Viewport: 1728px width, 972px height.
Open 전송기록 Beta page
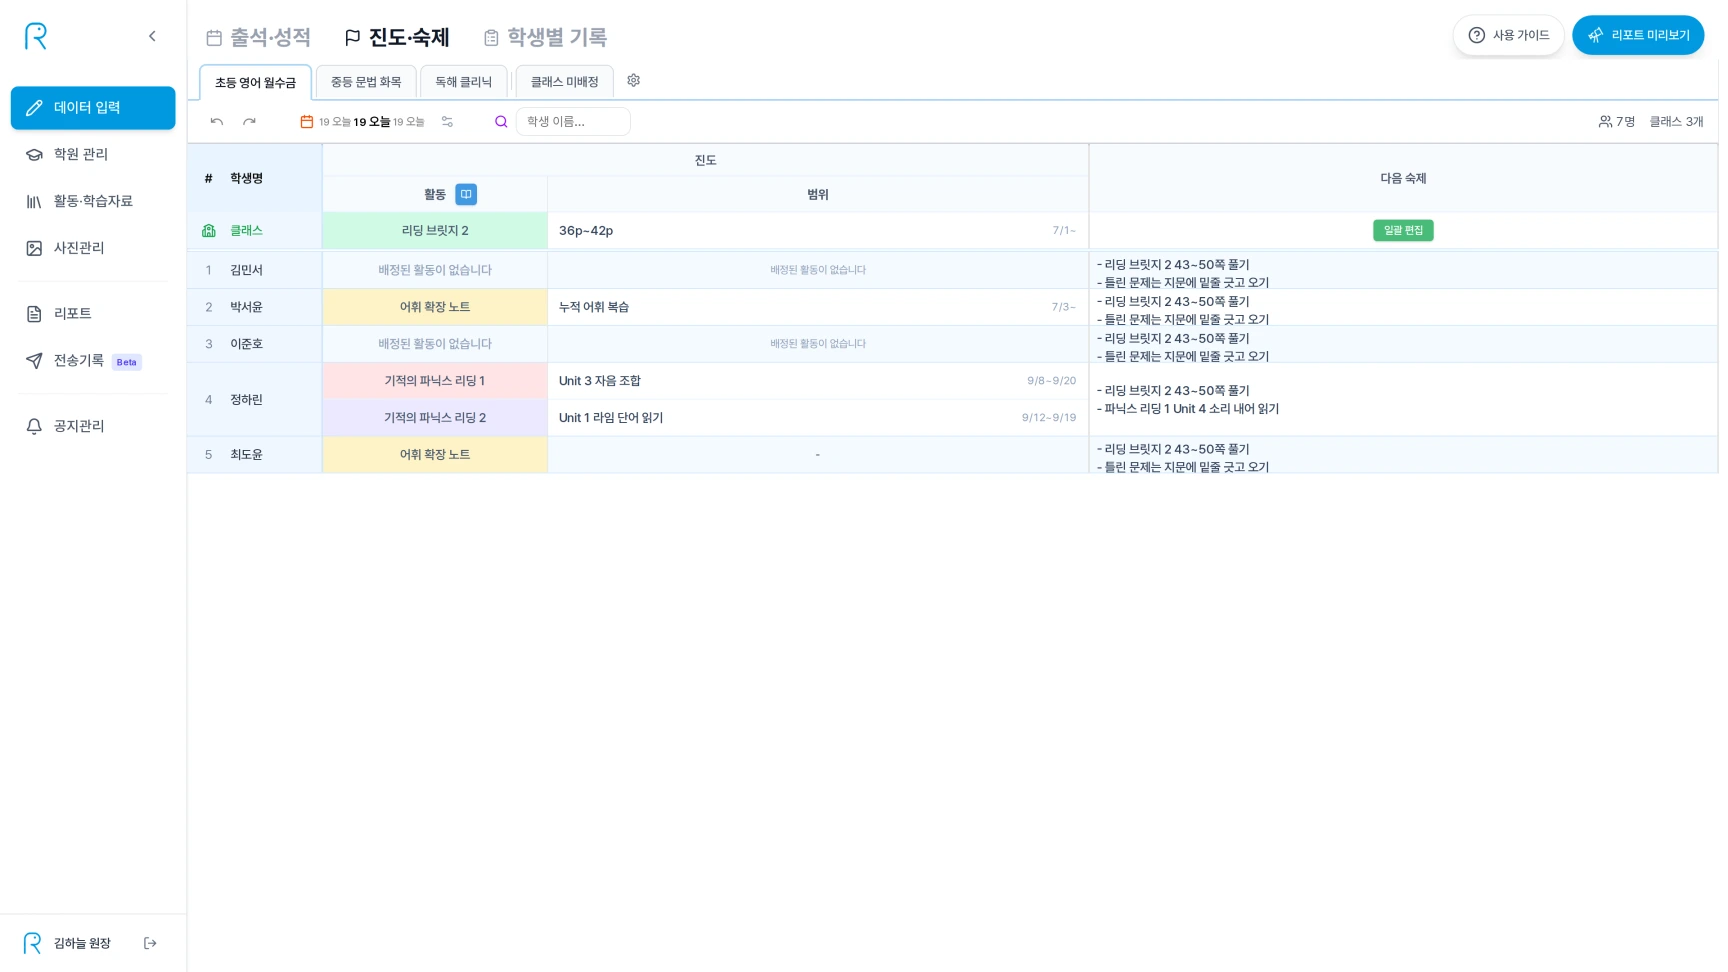click(93, 361)
